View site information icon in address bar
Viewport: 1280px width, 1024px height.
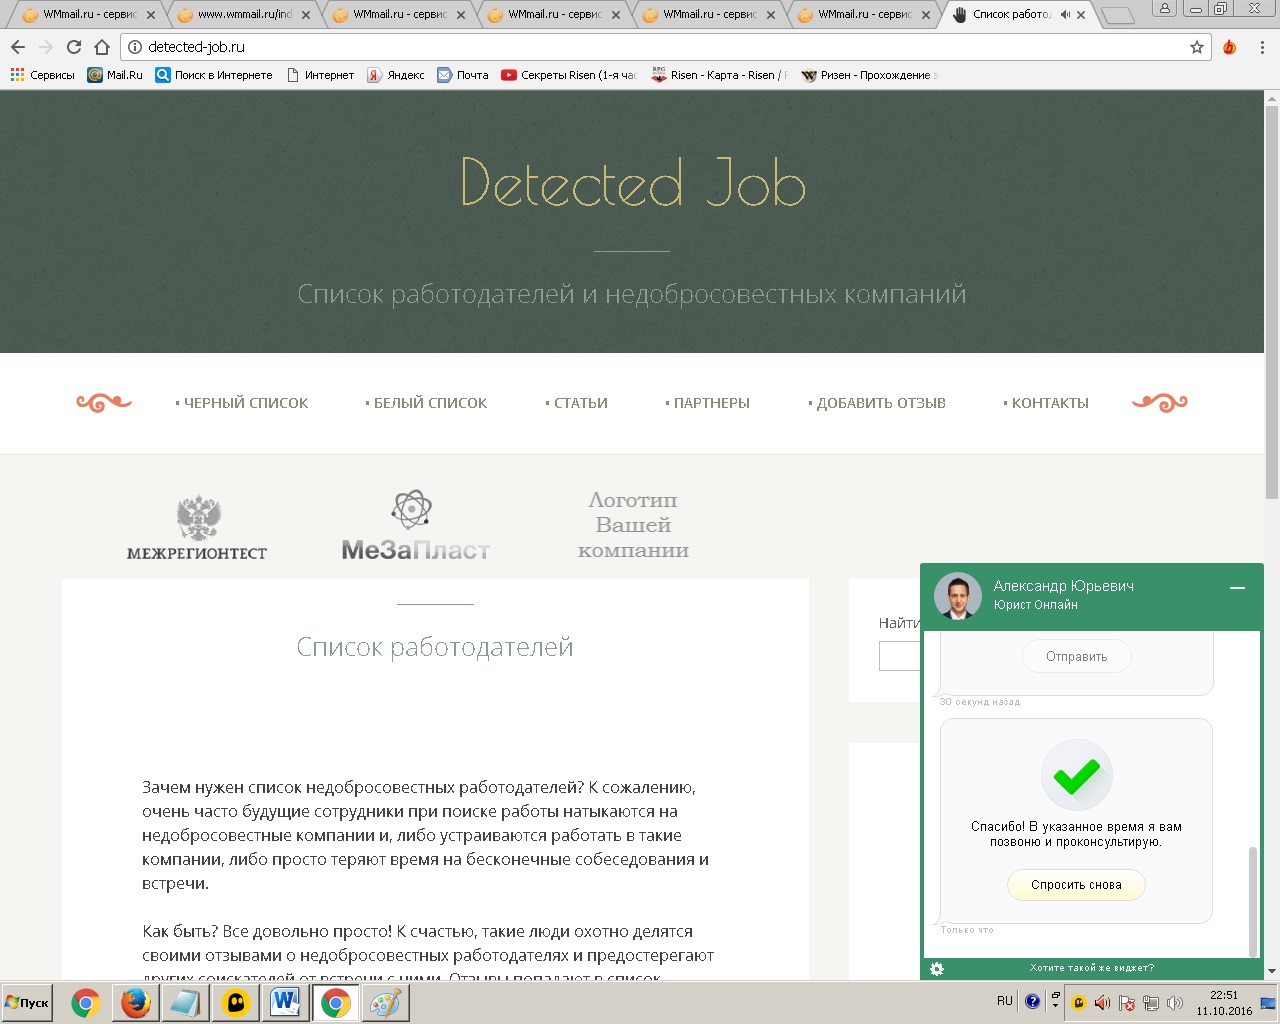135,47
